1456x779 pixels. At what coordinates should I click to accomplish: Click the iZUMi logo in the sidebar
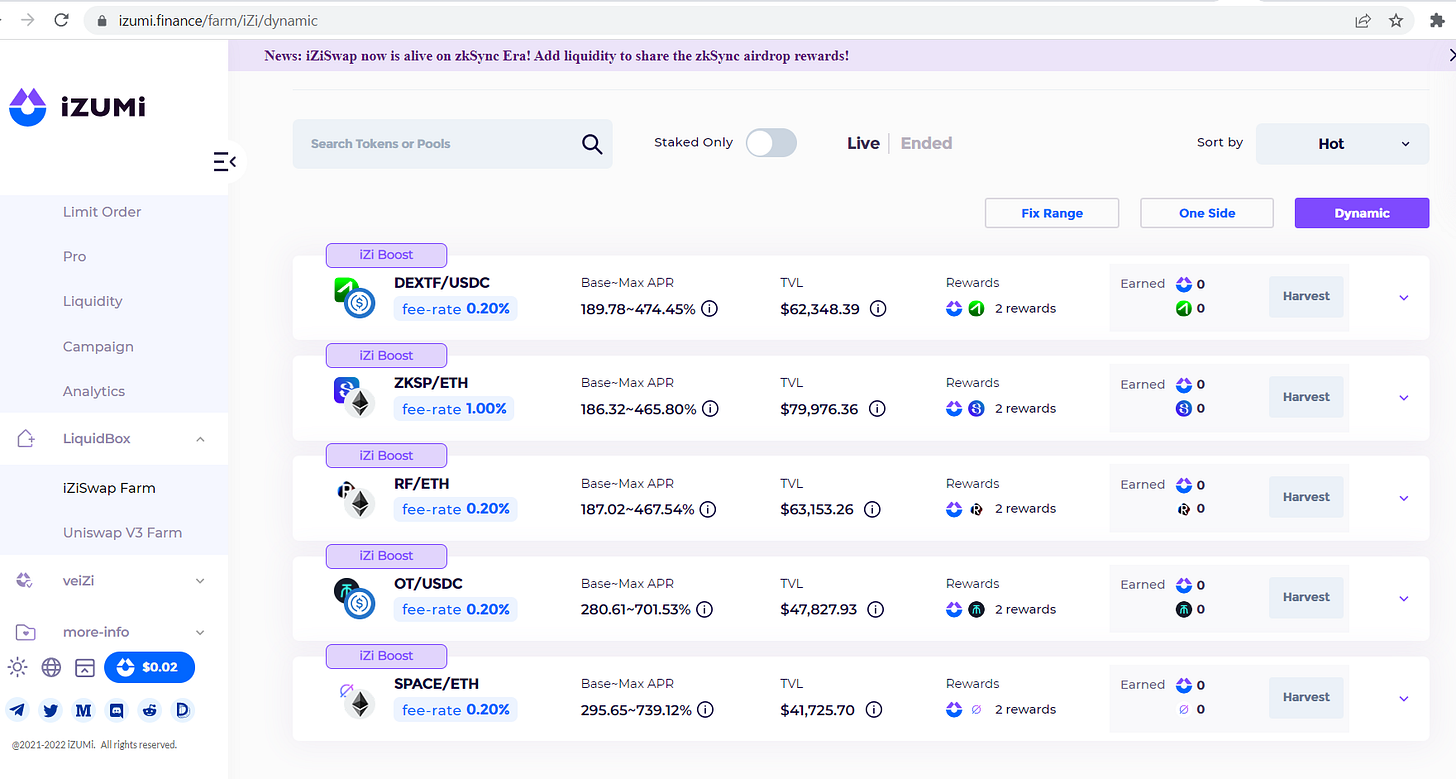77,106
